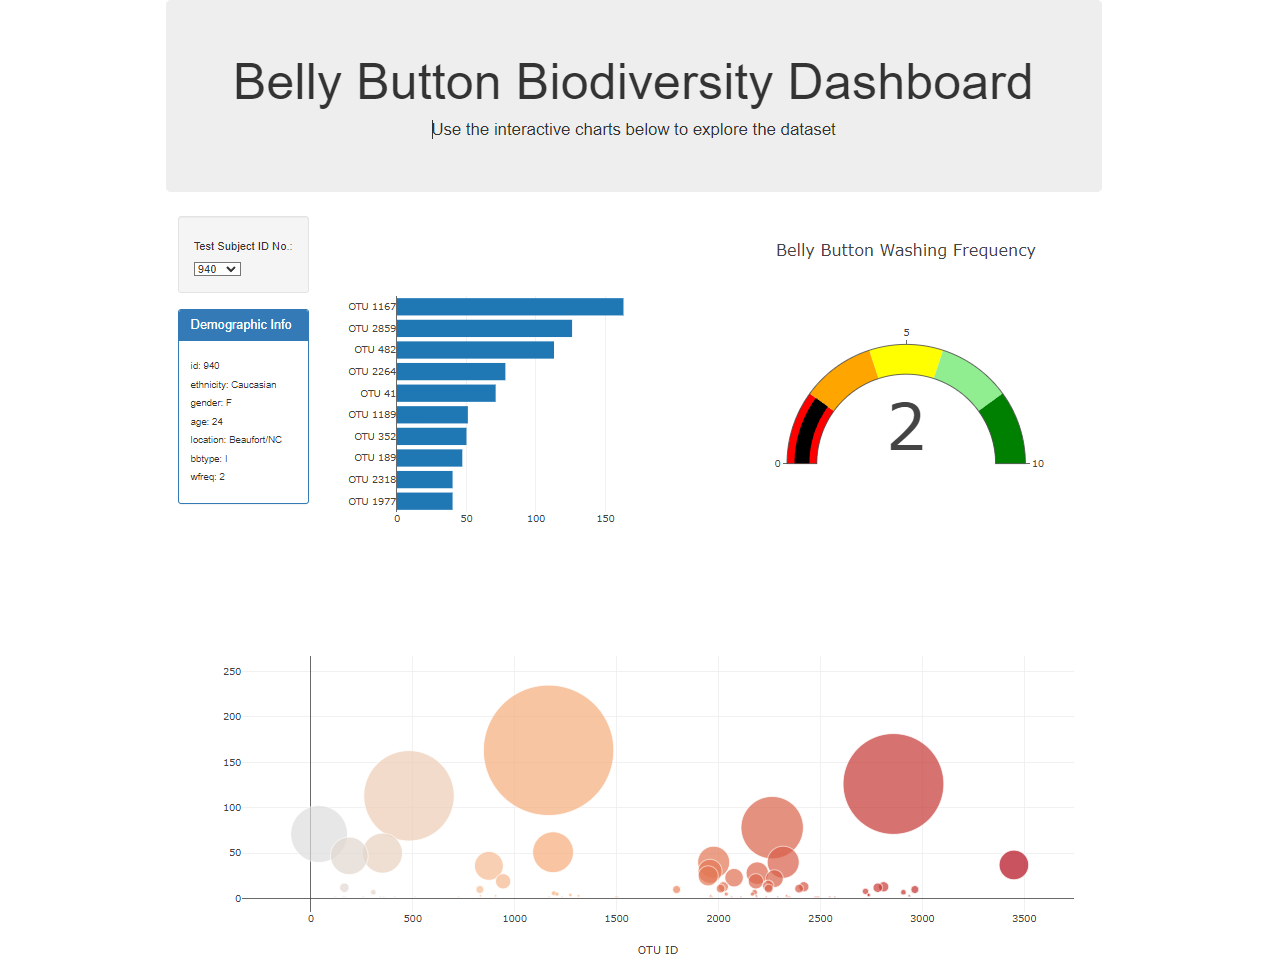The width and height of the screenshot is (1272, 968).
Task: Select the shortest bar labeled OTU 1977
Action: pos(424,501)
